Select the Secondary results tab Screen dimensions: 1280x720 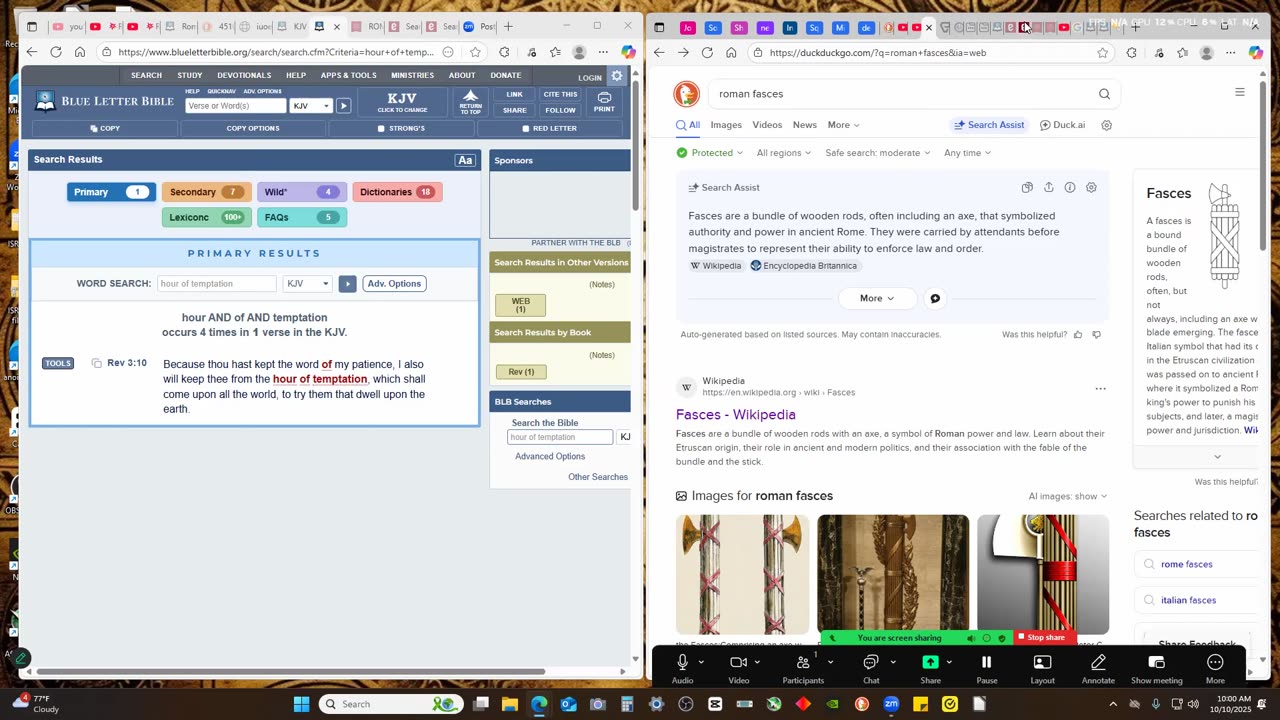(x=204, y=192)
